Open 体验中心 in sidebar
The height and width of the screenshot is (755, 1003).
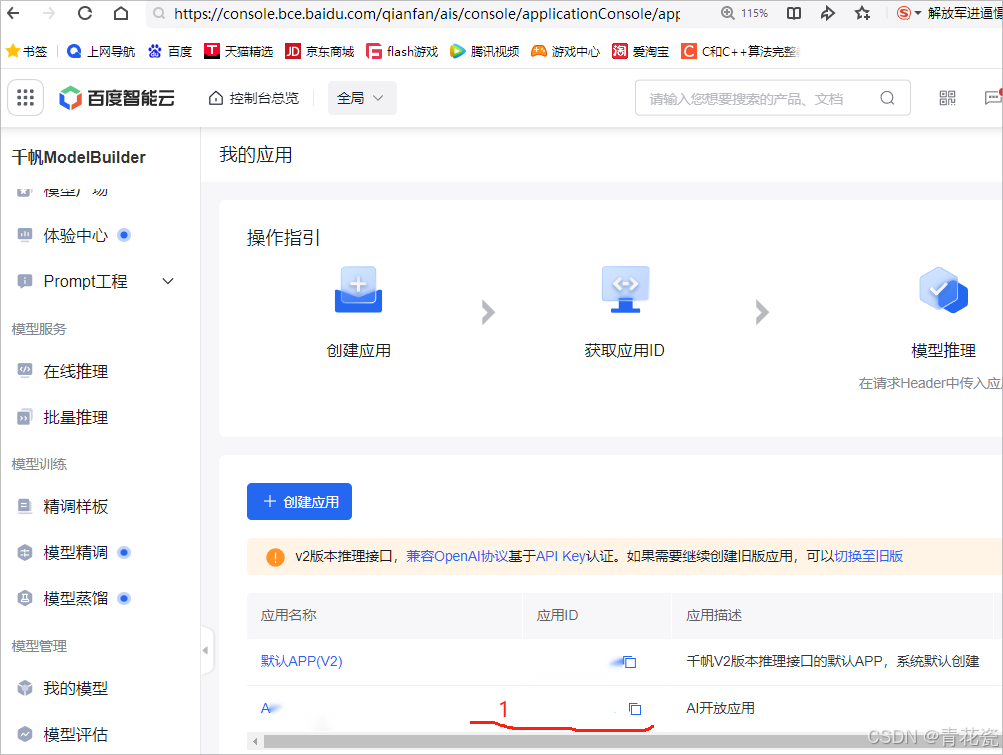(75, 235)
